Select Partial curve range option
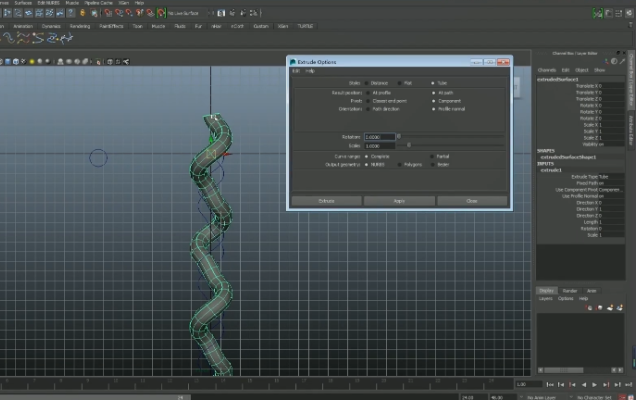Screen dimensions: 636x400 click(433, 156)
